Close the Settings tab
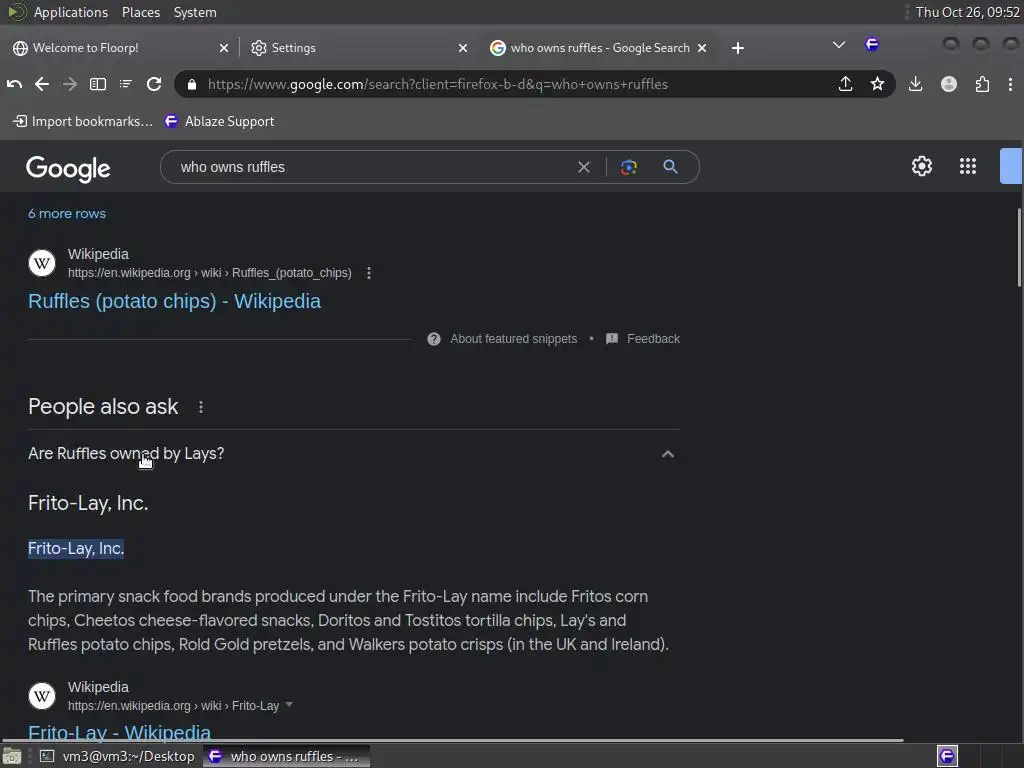This screenshot has width=1024, height=768. 462,48
